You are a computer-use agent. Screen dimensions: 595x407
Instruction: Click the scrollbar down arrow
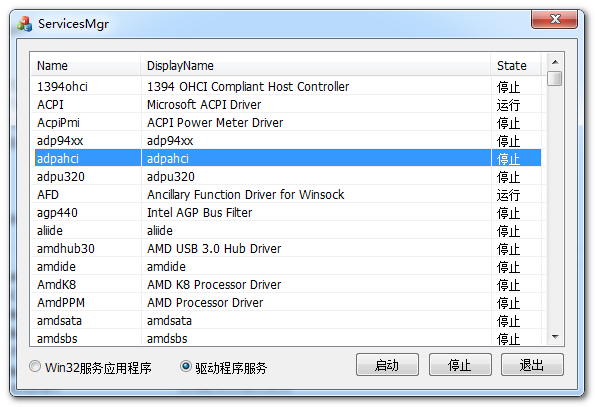555,336
